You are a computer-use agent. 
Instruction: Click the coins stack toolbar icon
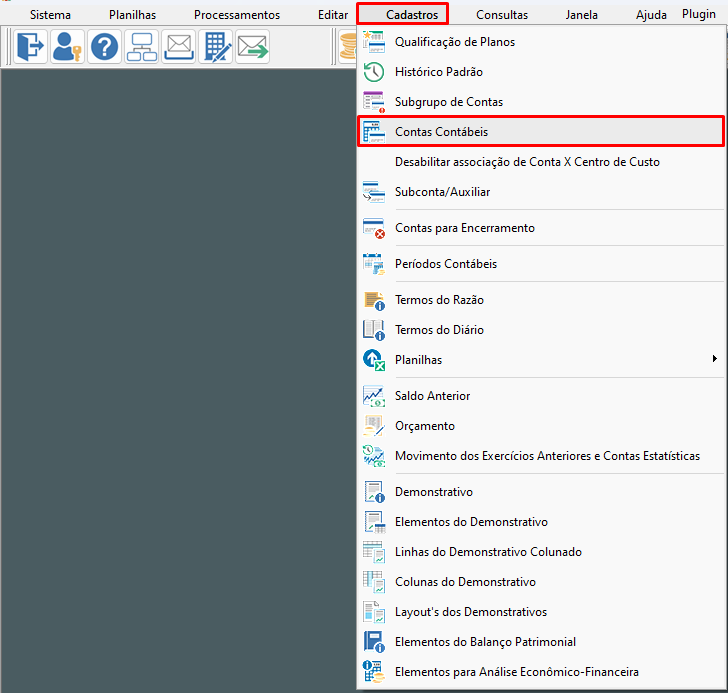coord(348,46)
